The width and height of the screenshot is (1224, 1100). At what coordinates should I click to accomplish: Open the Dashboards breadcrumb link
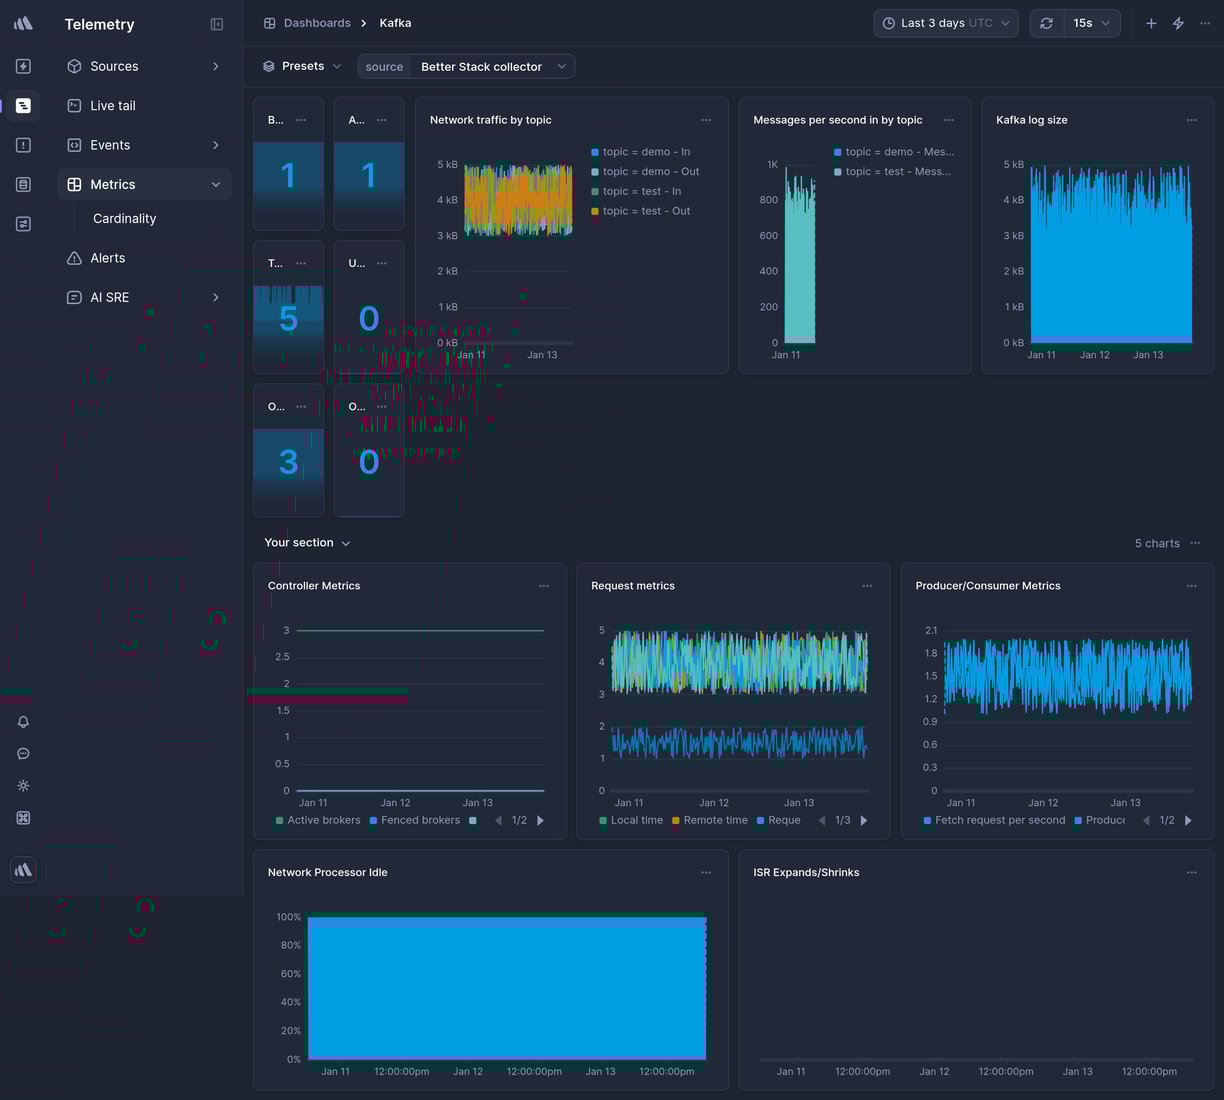tap(317, 22)
